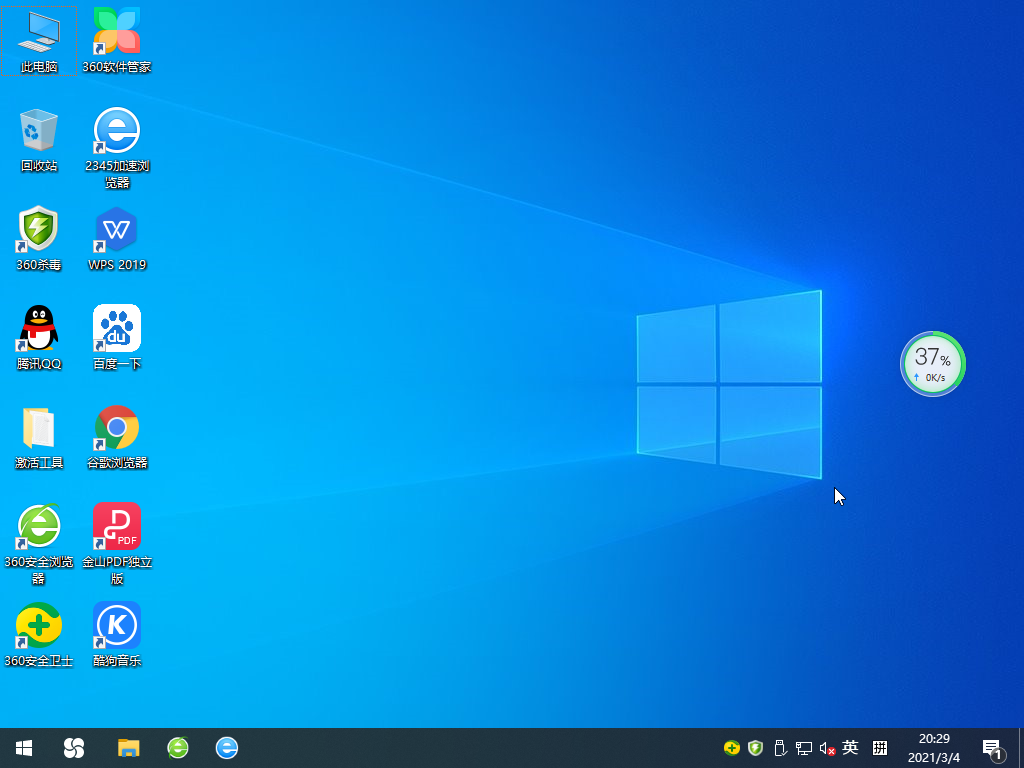Launch 360软件管家 software manager
1024x768 pixels.
[116, 32]
